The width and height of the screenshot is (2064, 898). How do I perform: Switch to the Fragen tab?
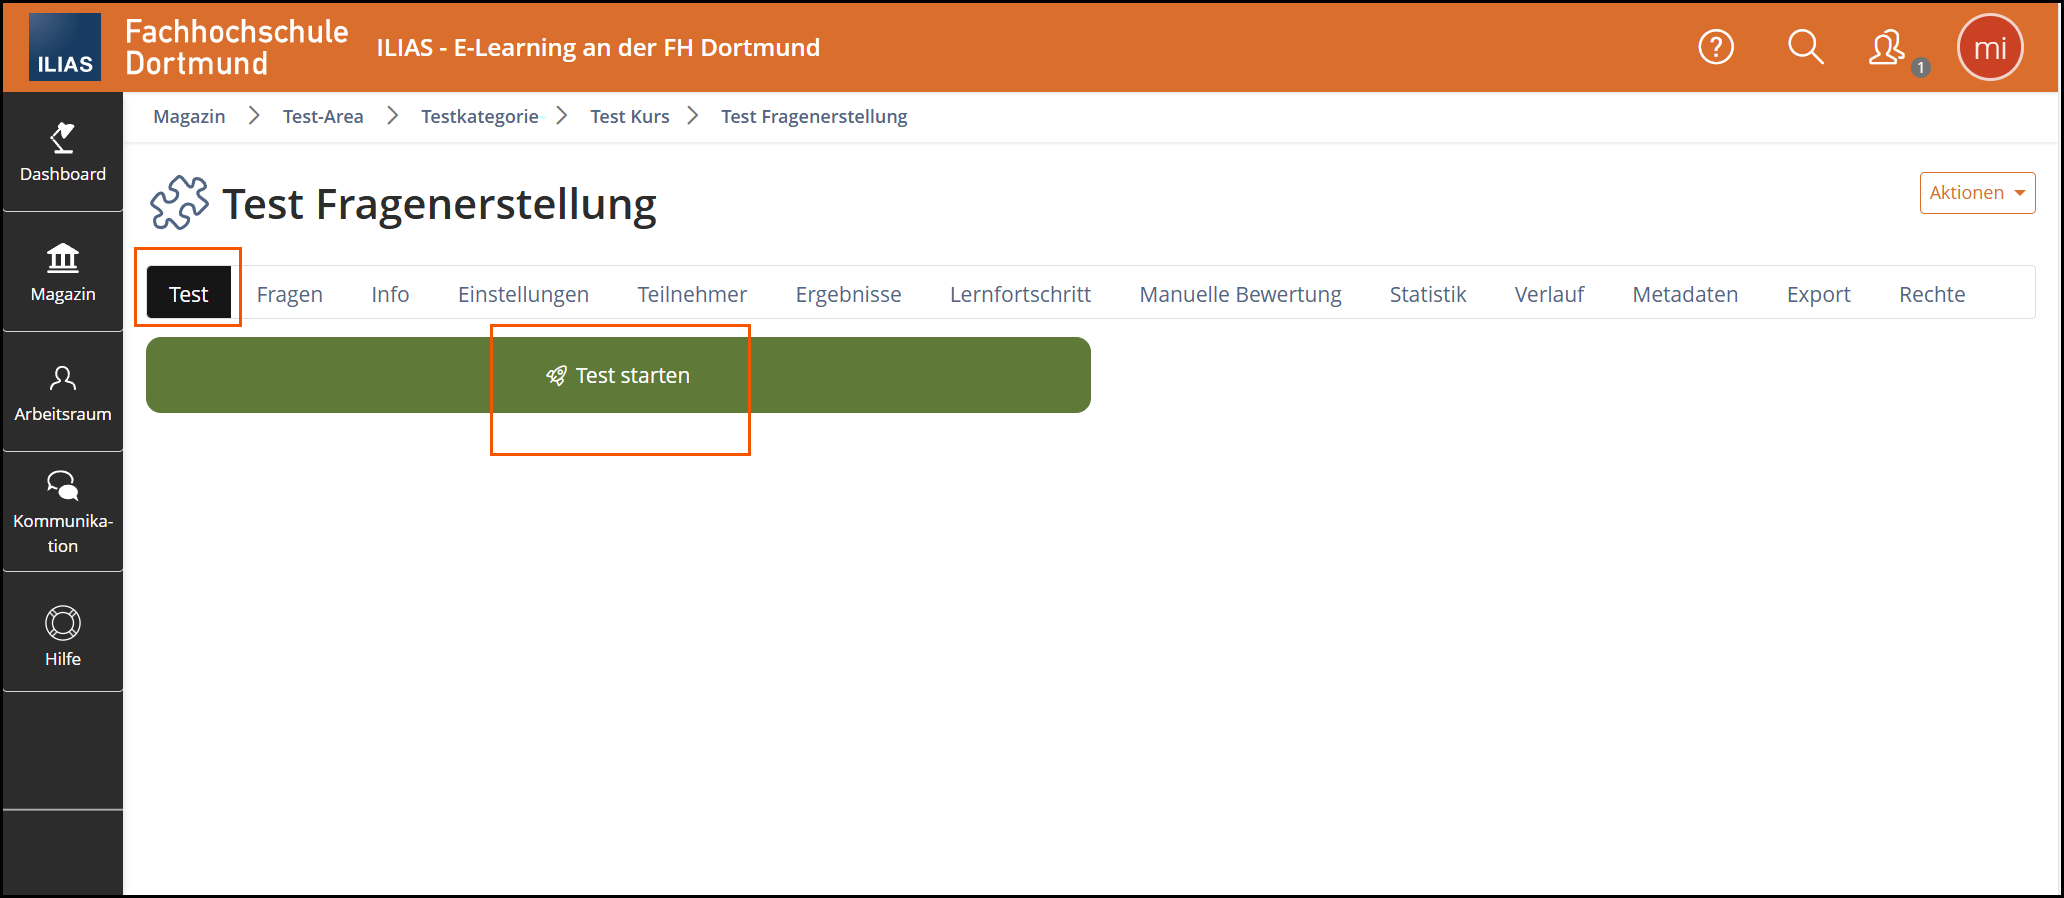(x=289, y=294)
